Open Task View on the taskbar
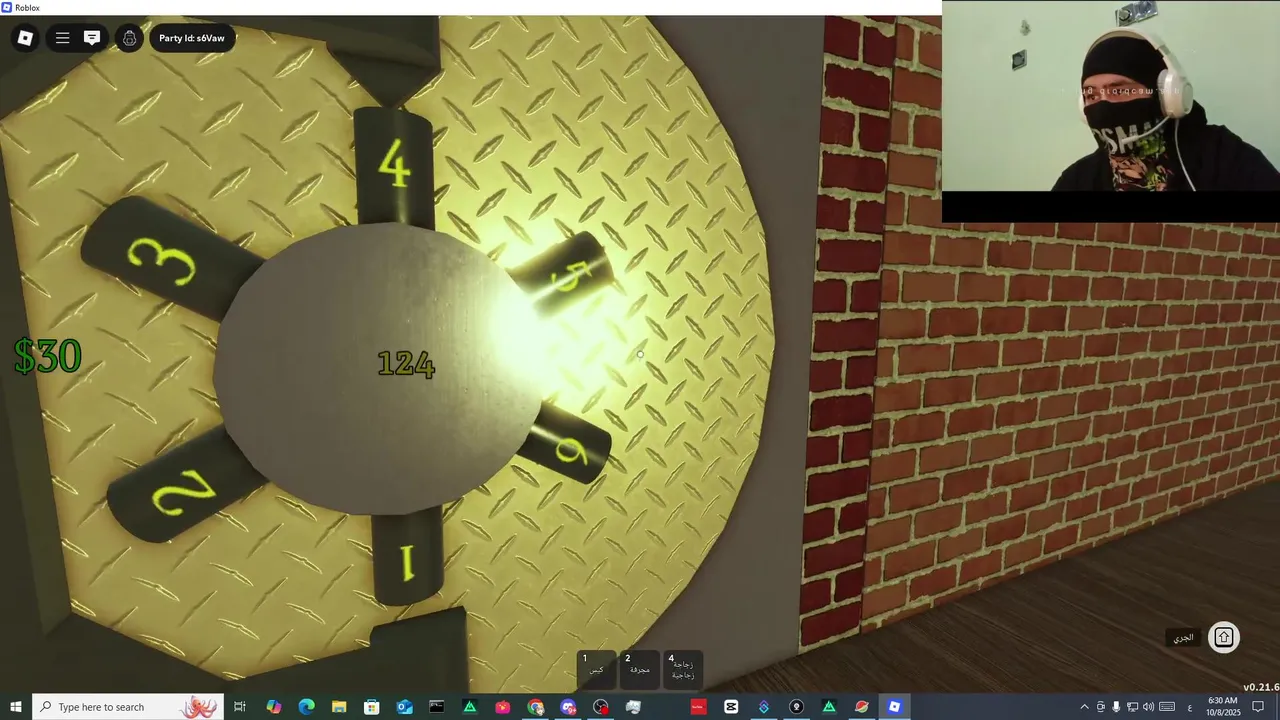Viewport: 1280px width, 720px height. [240, 707]
